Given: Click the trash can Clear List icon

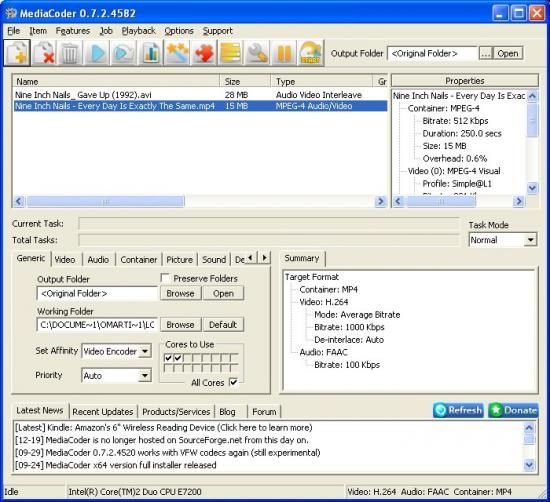Looking at the screenshot, I should 70,53.
